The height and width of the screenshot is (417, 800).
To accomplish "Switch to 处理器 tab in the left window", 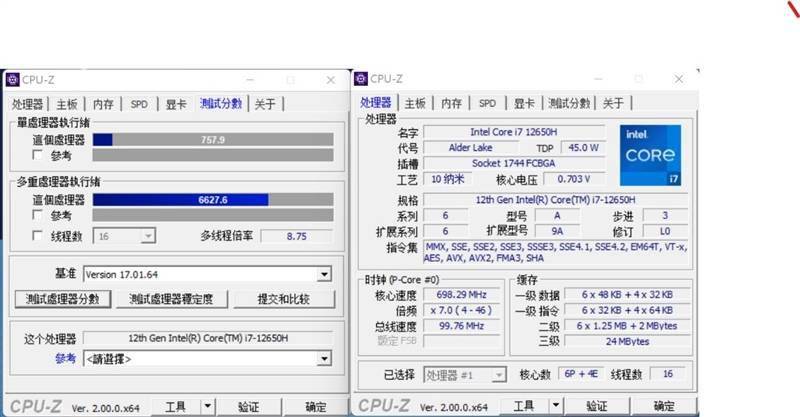I will (x=27, y=104).
